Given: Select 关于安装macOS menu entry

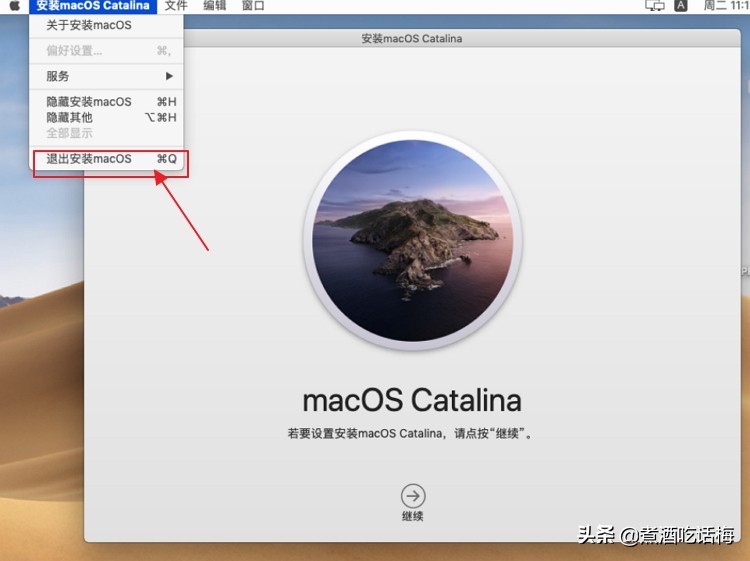Looking at the screenshot, I should coord(106,25).
